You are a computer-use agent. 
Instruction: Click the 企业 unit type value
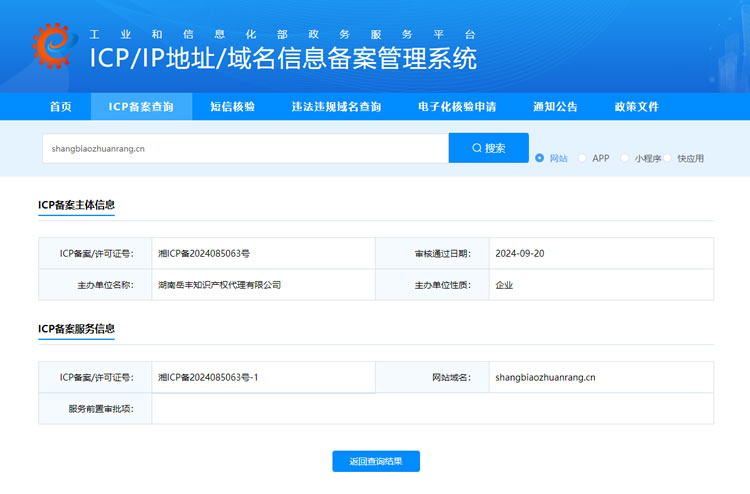504,285
